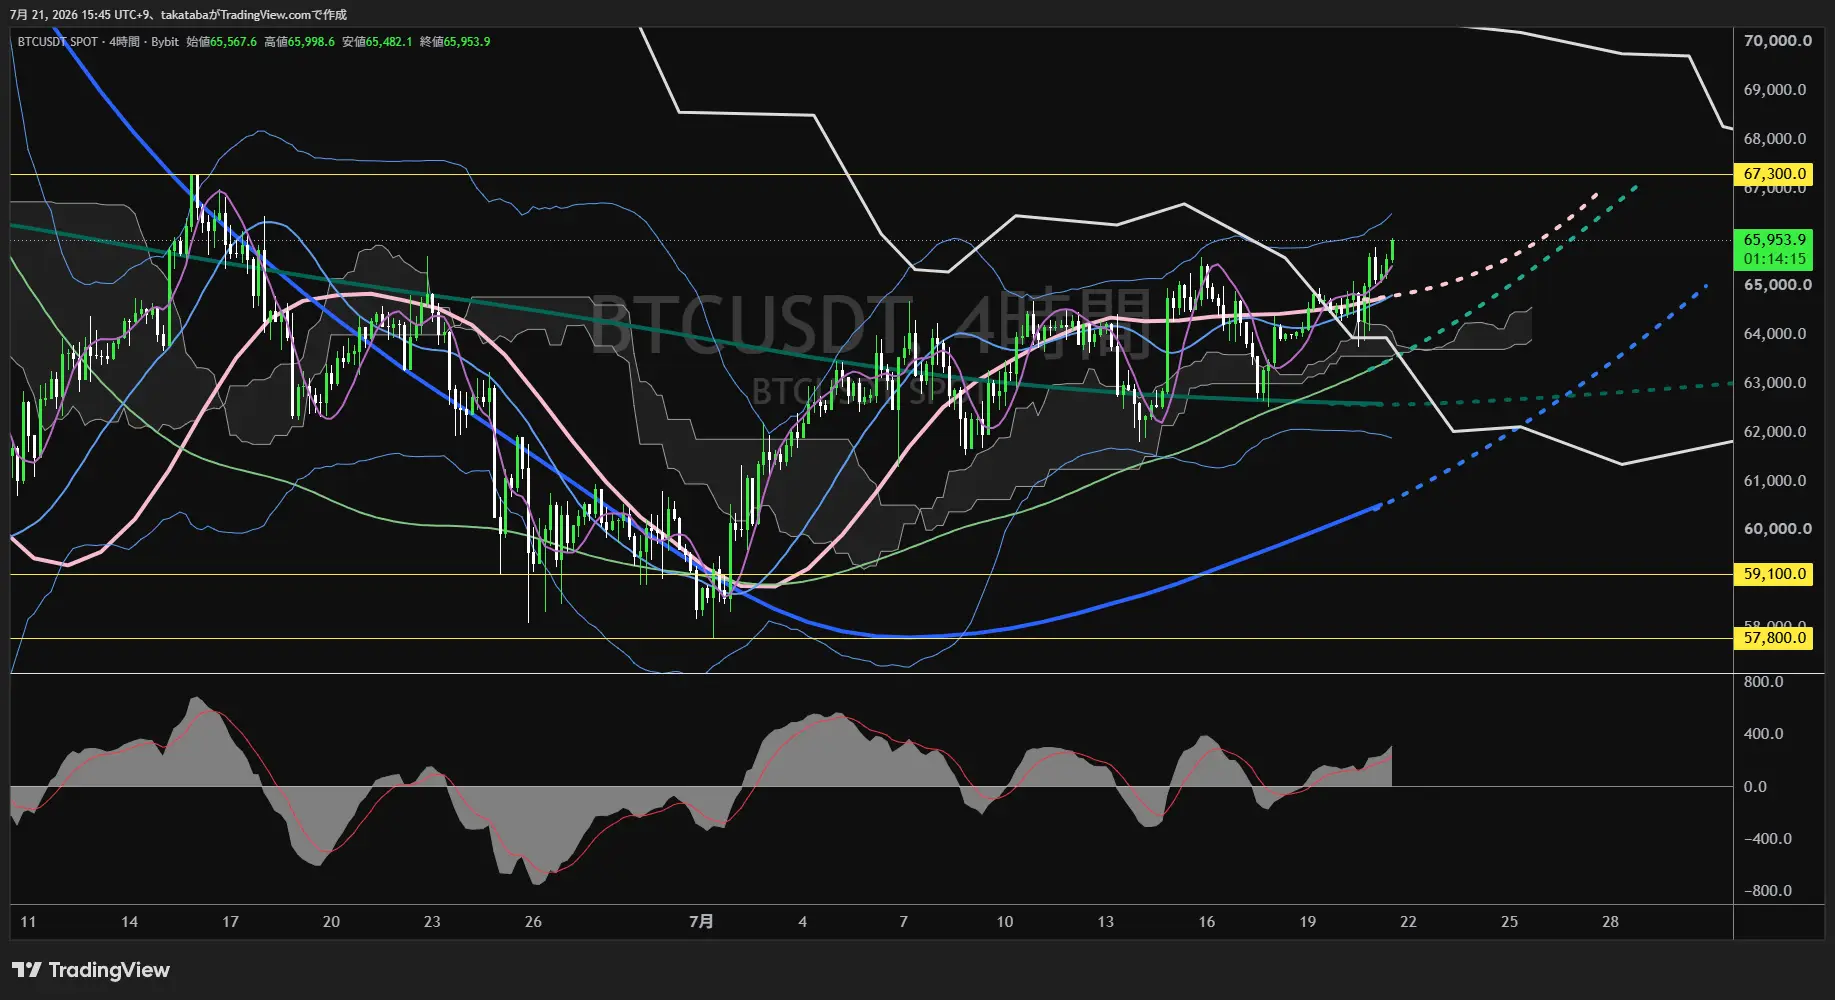Click the chart creation timestamp header text
This screenshot has height=1000, width=1835.
tap(178, 15)
